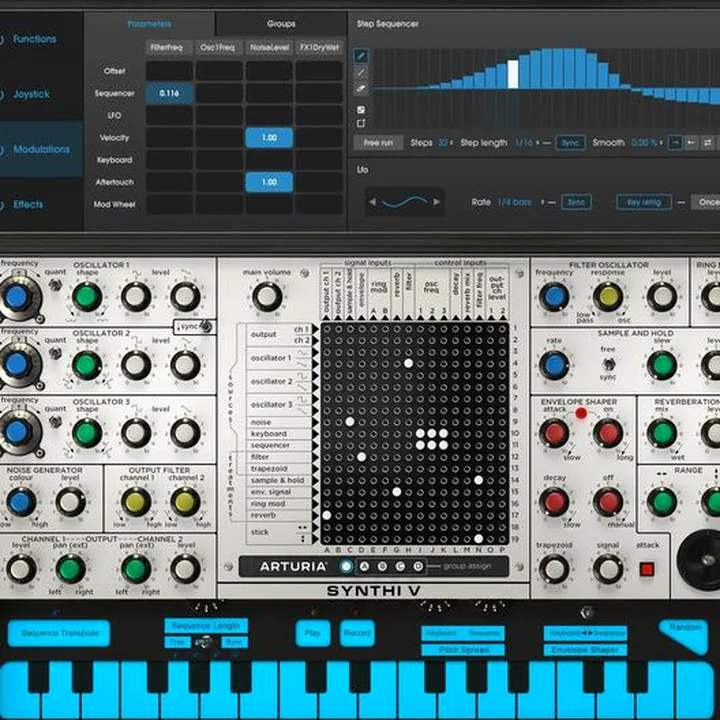Click the matrix pin at row 17 column A
This screenshot has height=720, width=720.
click(x=326, y=515)
